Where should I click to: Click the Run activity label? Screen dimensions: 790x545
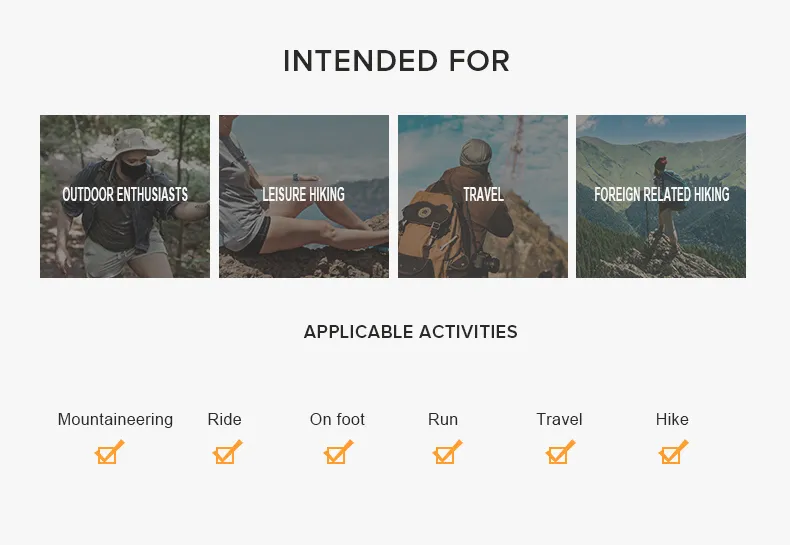tap(443, 420)
